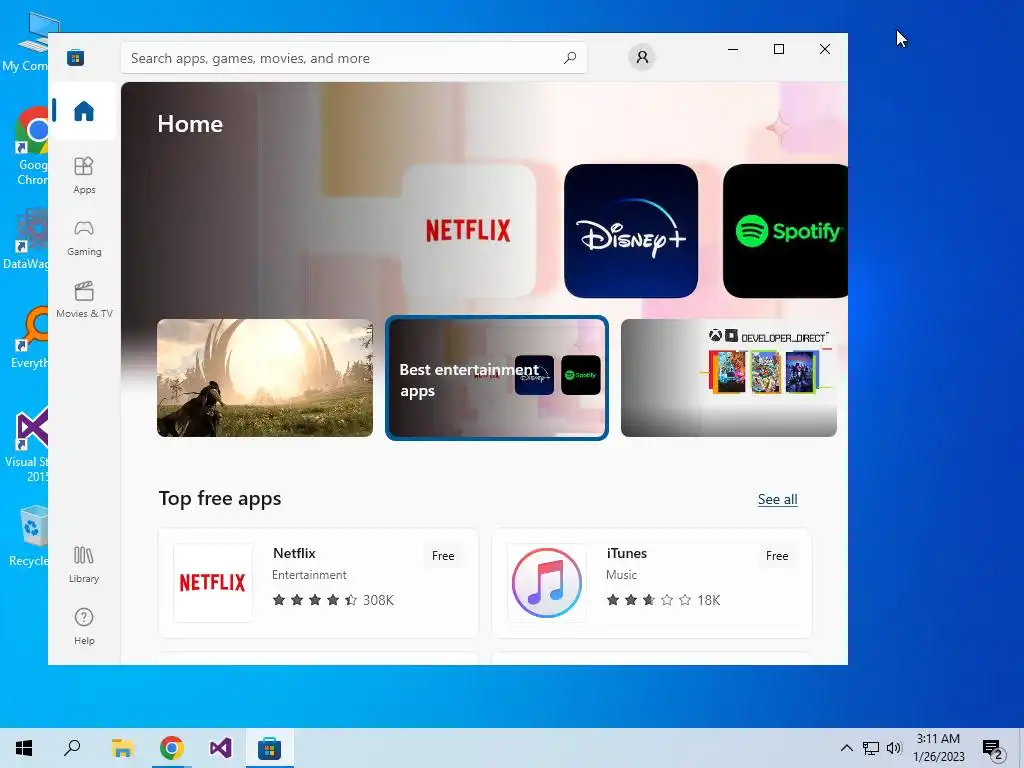This screenshot has height=768, width=1024.
Task: Click the See all link for Top free apps
Action: (x=777, y=500)
